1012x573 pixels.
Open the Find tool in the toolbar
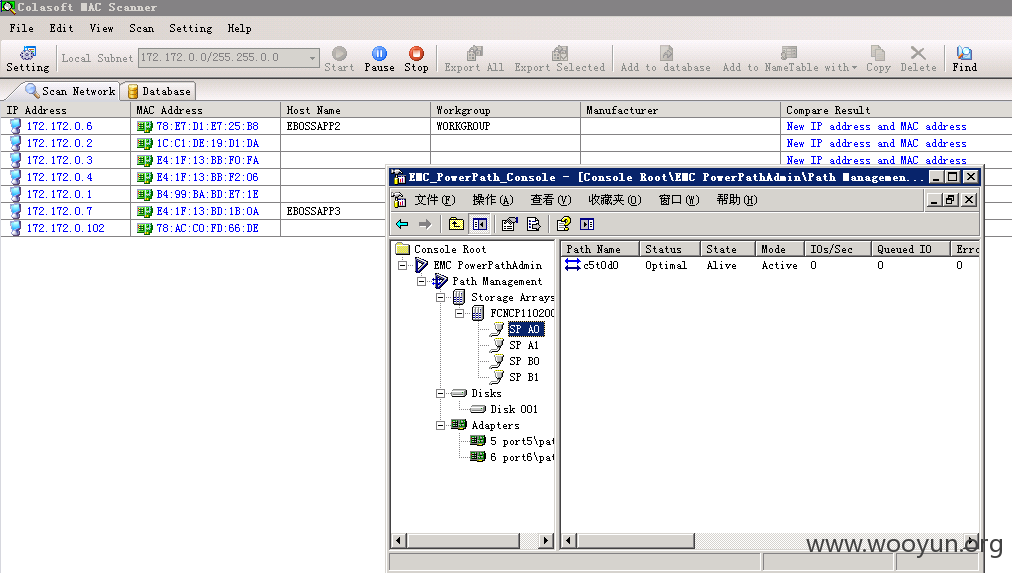click(x=964, y=59)
